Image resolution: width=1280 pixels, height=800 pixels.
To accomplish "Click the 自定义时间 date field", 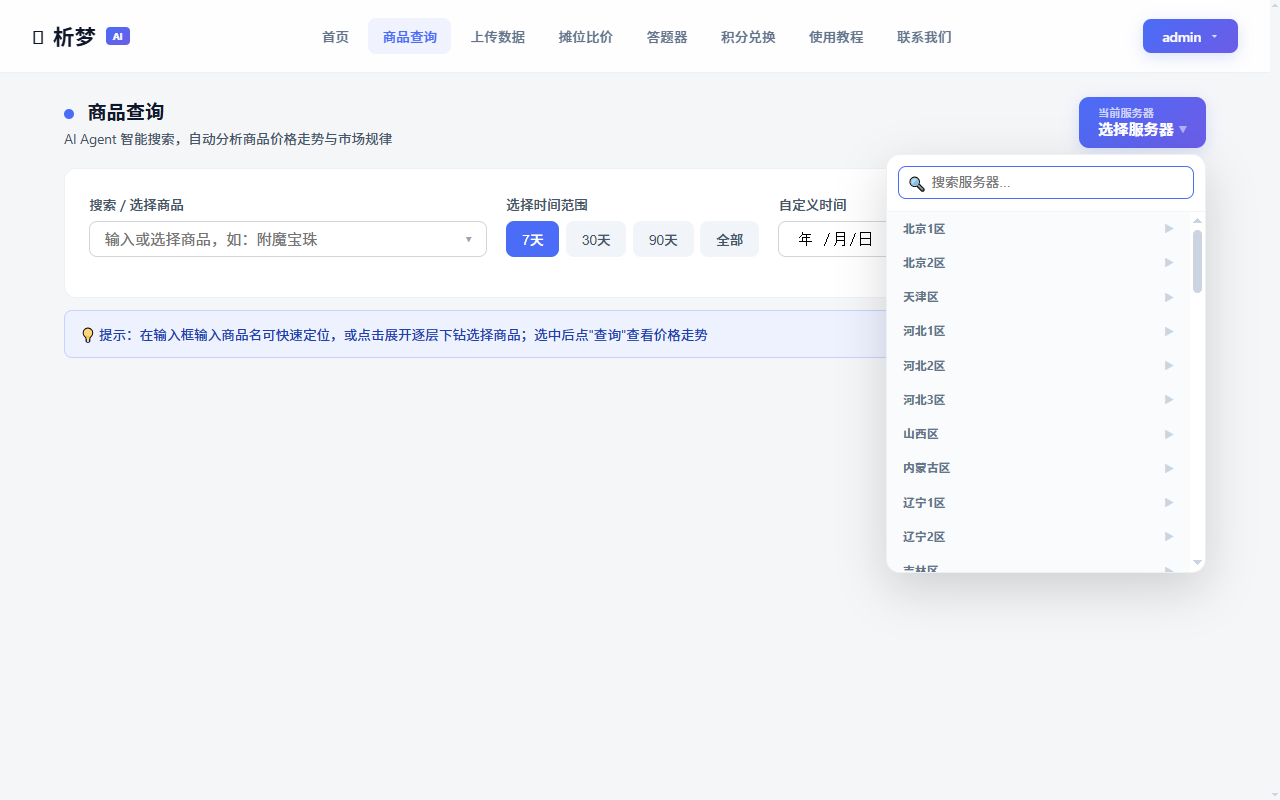I will tap(833, 239).
